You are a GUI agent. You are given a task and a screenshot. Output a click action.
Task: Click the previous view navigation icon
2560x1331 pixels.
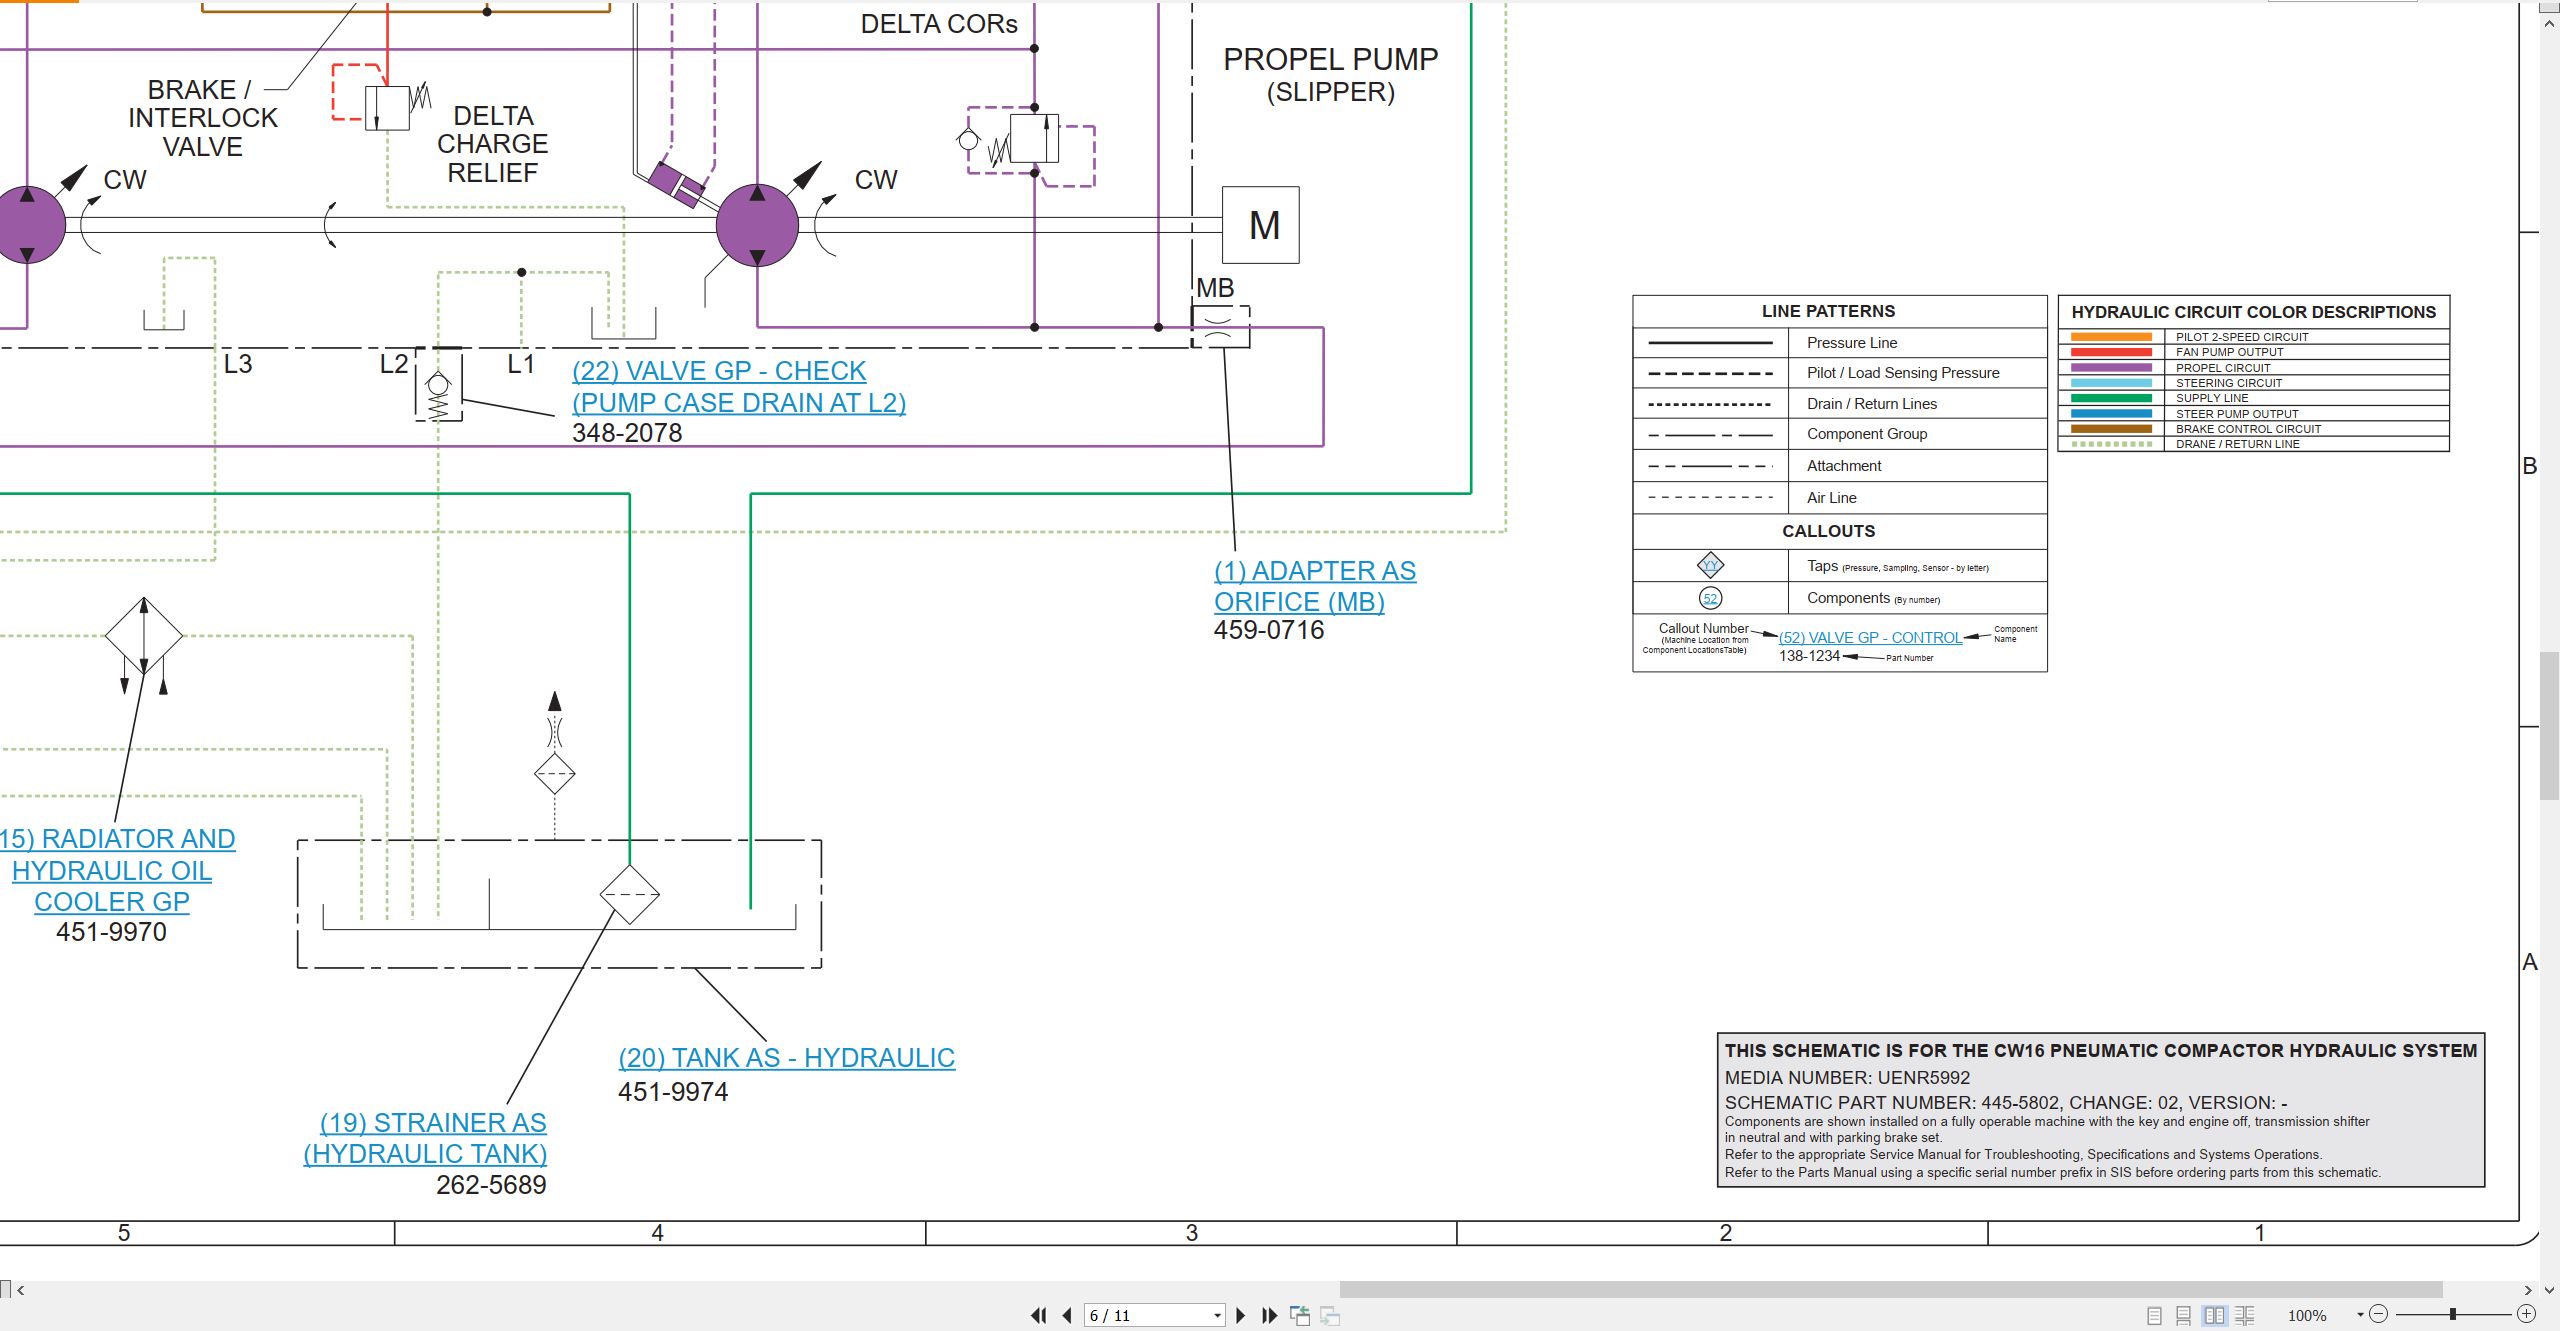pos(1300,1315)
